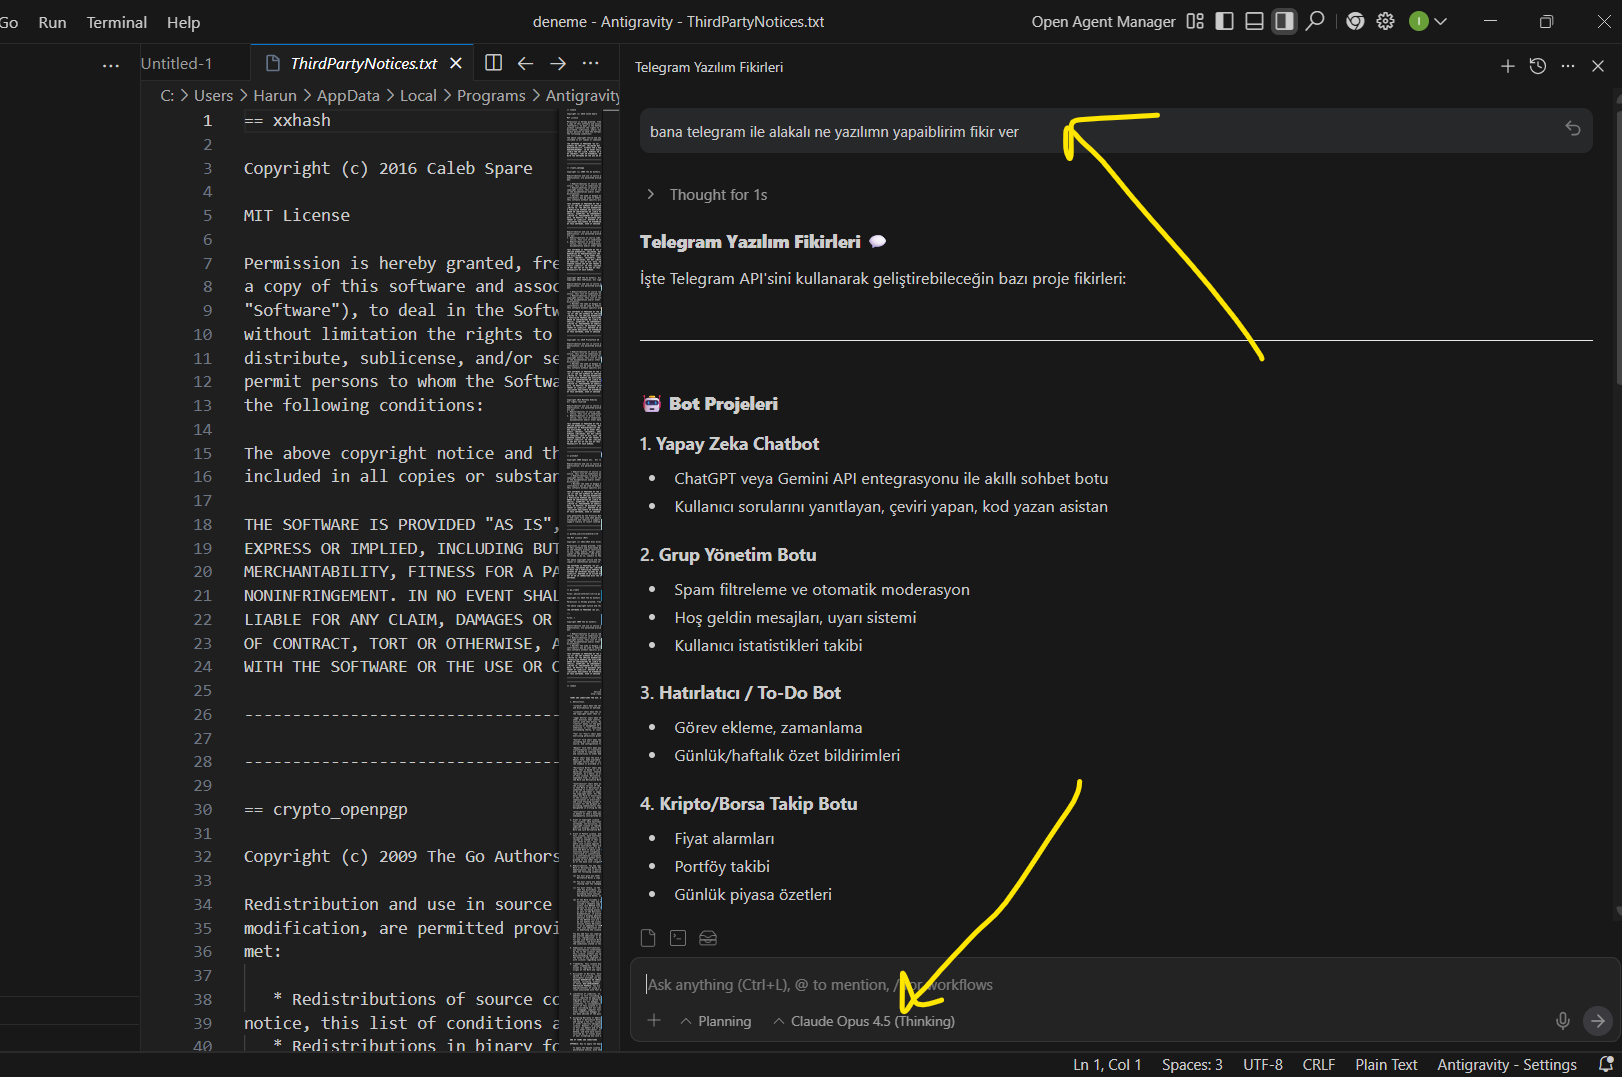Close the ThirdPartyNotices.txt tab
The image size is (1622, 1077).
(x=456, y=63)
